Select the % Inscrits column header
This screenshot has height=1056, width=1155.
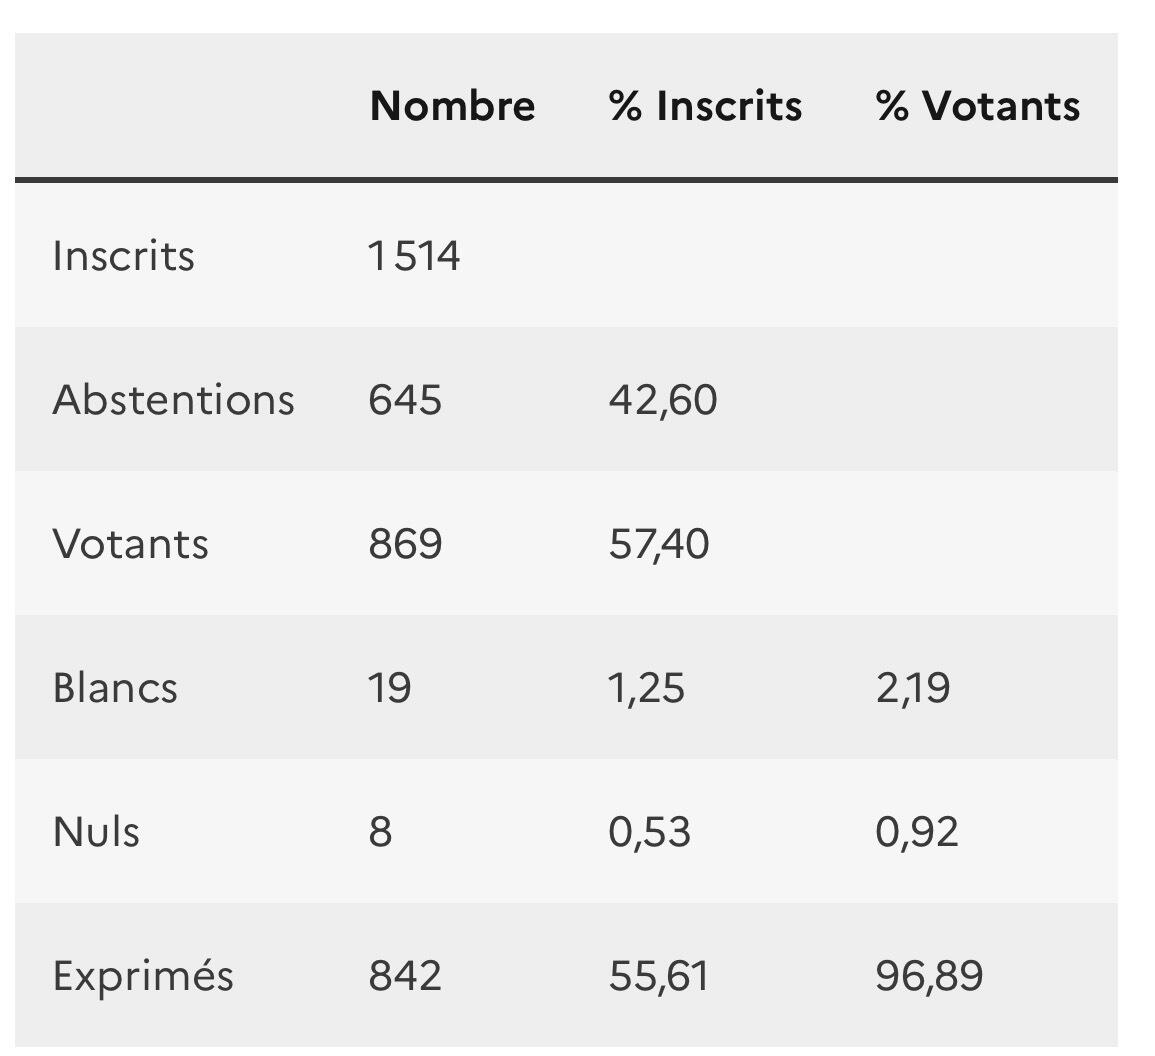(x=705, y=106)
